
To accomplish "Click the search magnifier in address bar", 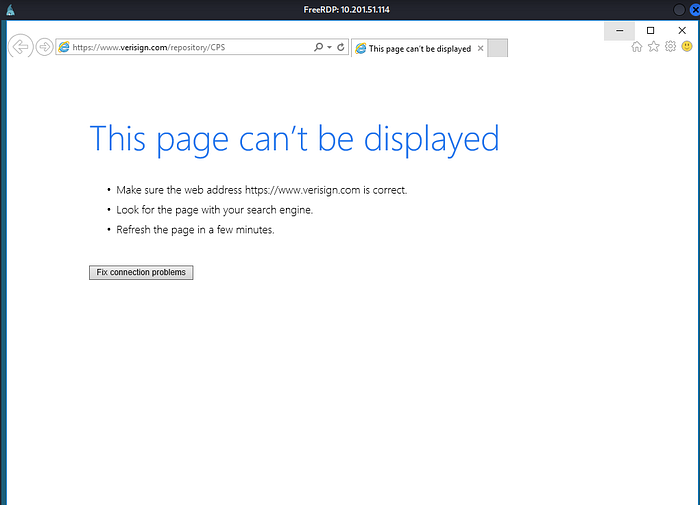I will pyautogui.click(x=318, y=47).
